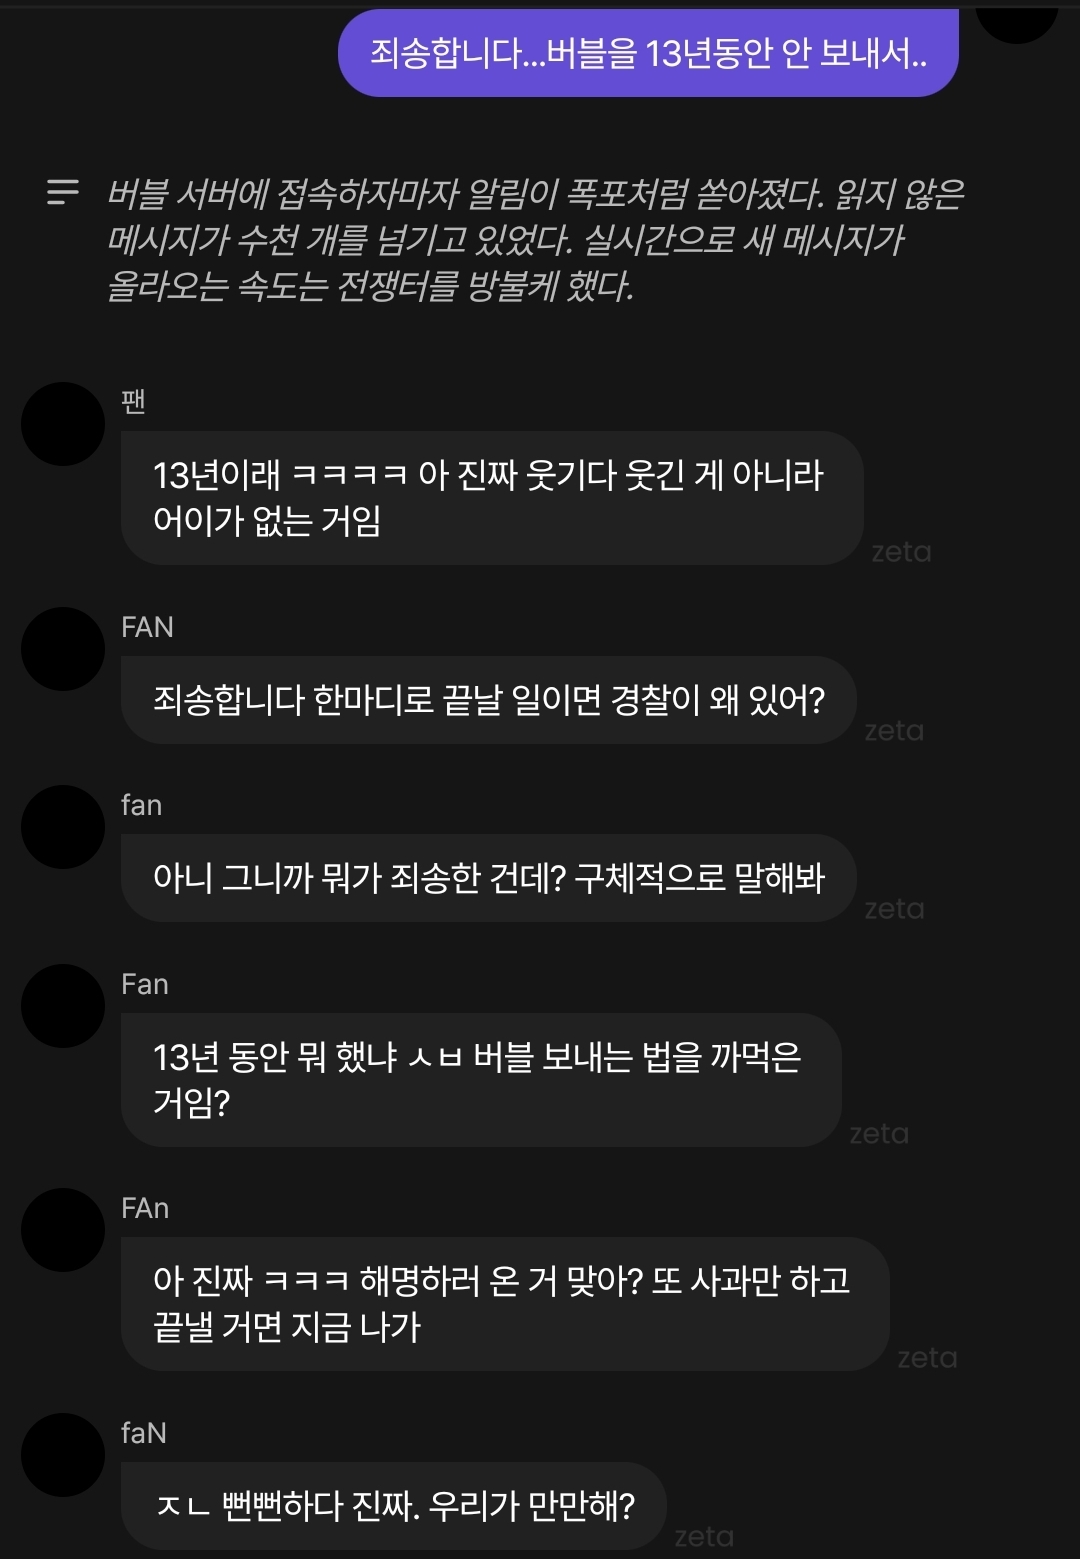Open the profile avatar of user 팬
Viewport: 1080px width, 1559px height.
[63, 424]
